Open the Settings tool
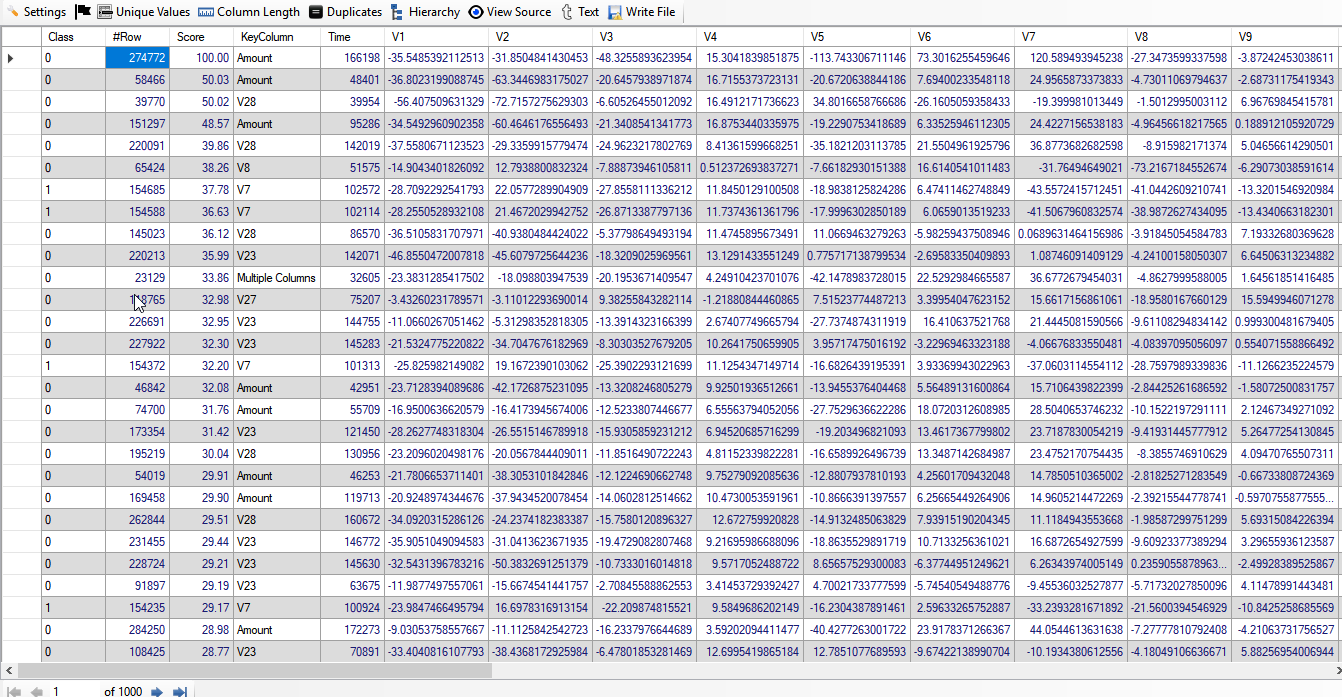This screenshot has width=1342, height=697. [x=36, y=12]
